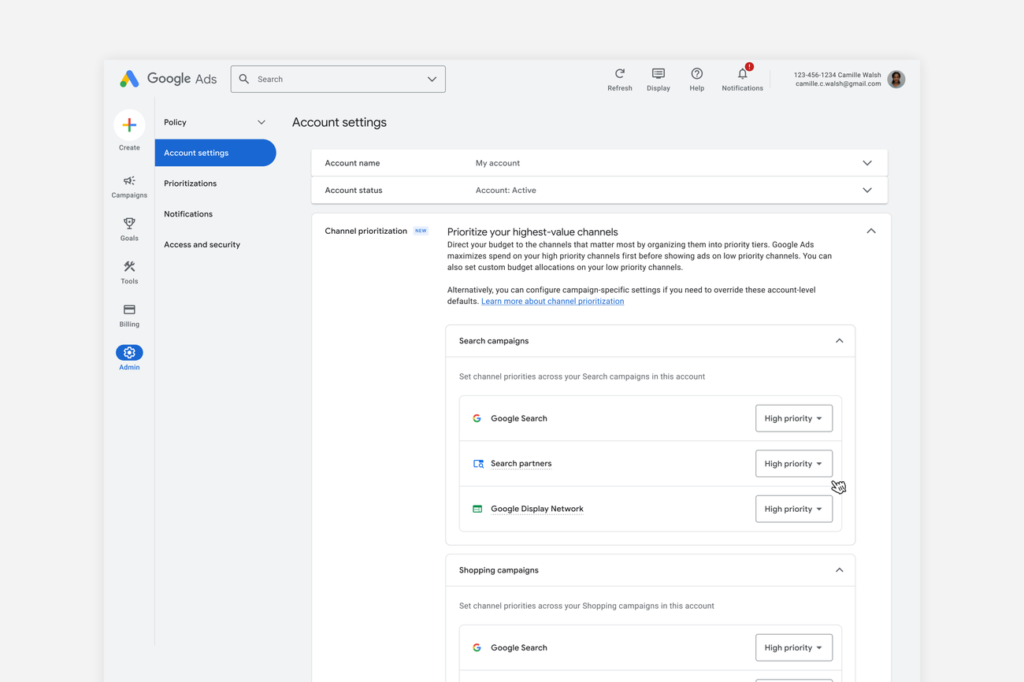Screen dimensions: 1024x682
Task: Click the Create plus button
Action: click(129, 125)
